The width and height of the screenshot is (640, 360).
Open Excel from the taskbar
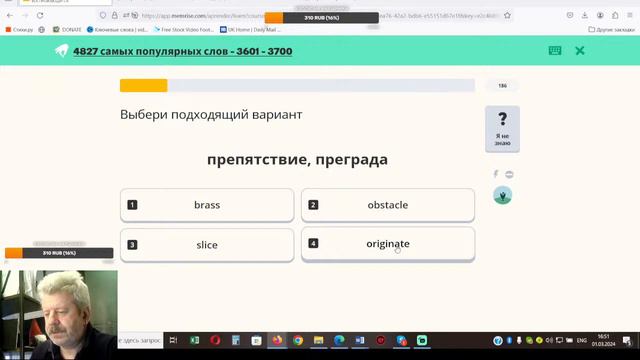(195, 340)
